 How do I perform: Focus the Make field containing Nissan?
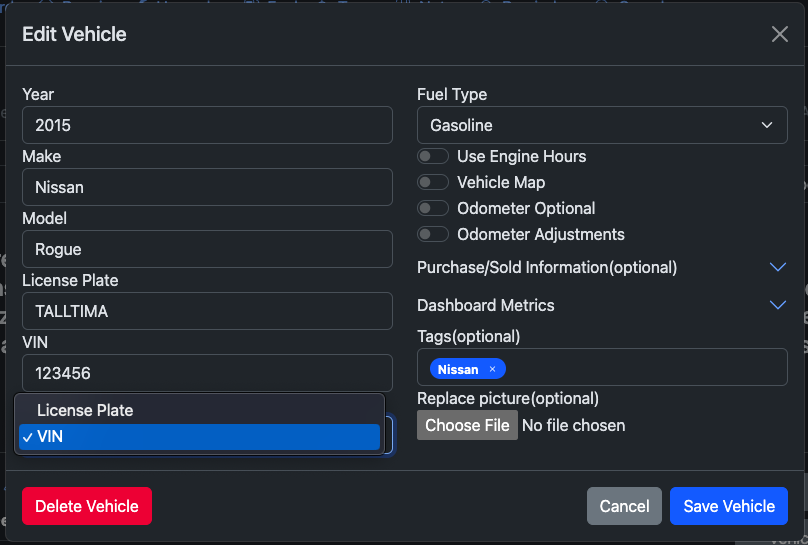[207, 187]
